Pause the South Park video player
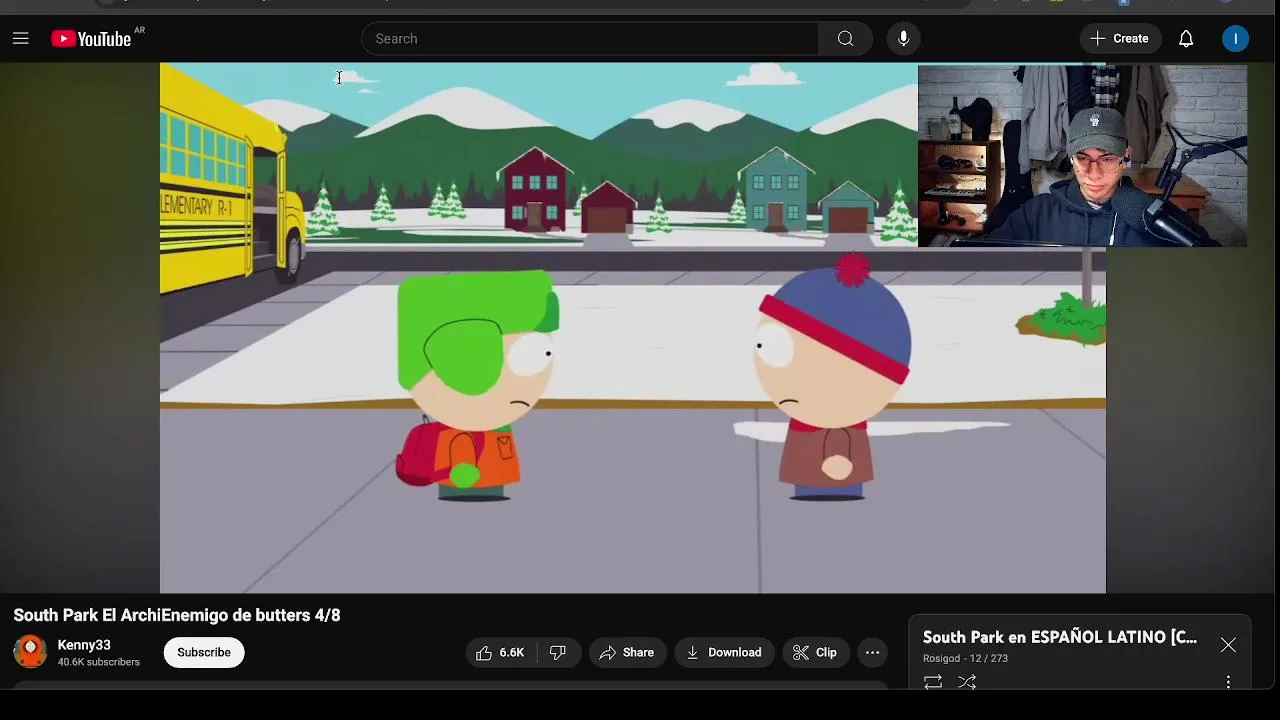 (633, 328)
